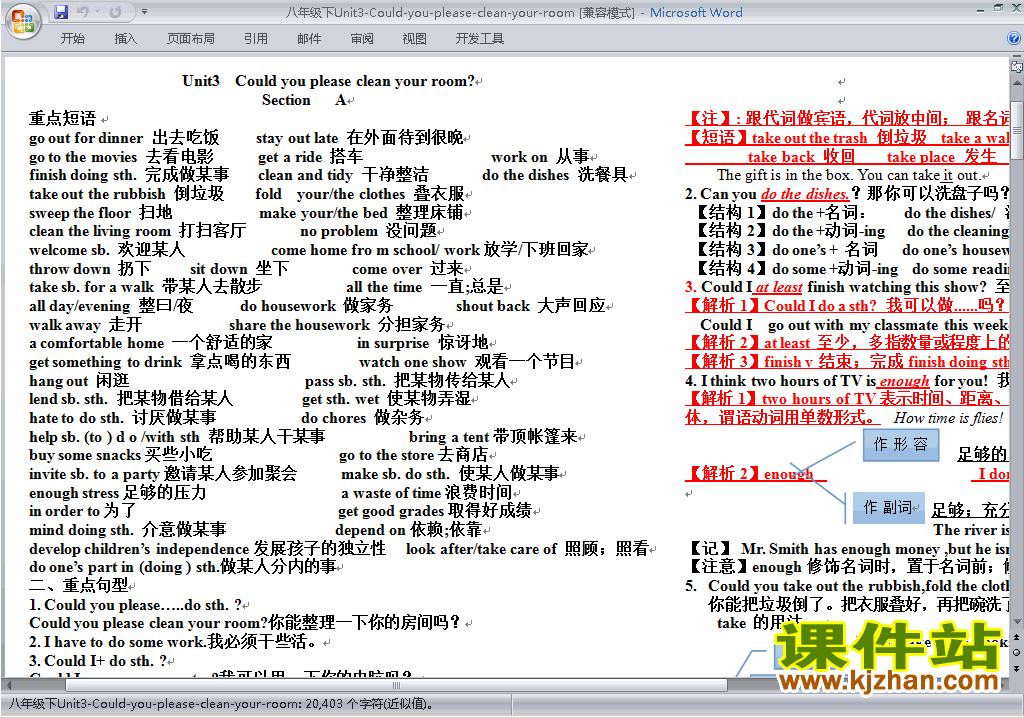Restore down the Word window
This screenshot has height=718, width=1024.
coord(998,8)
